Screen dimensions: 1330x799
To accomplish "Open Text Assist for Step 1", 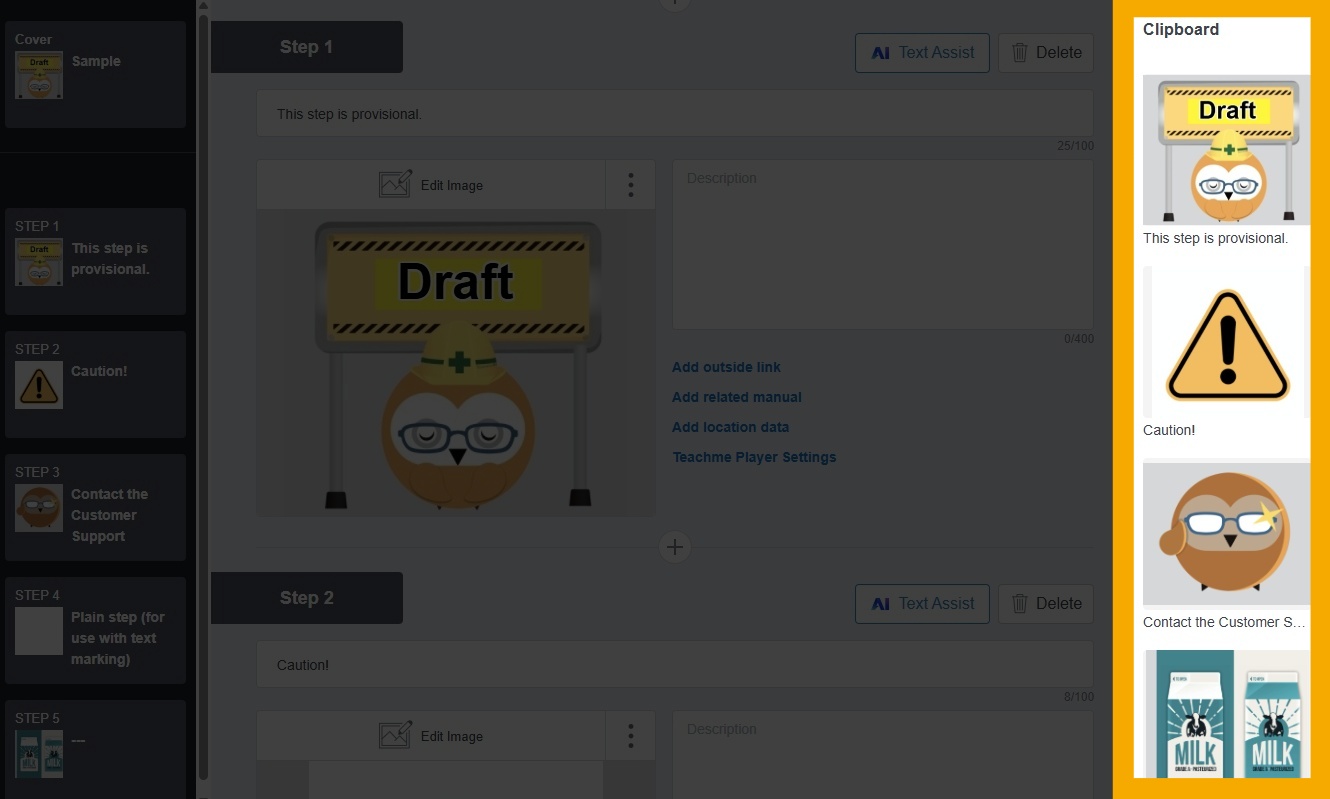I will (x=921, y=52).
